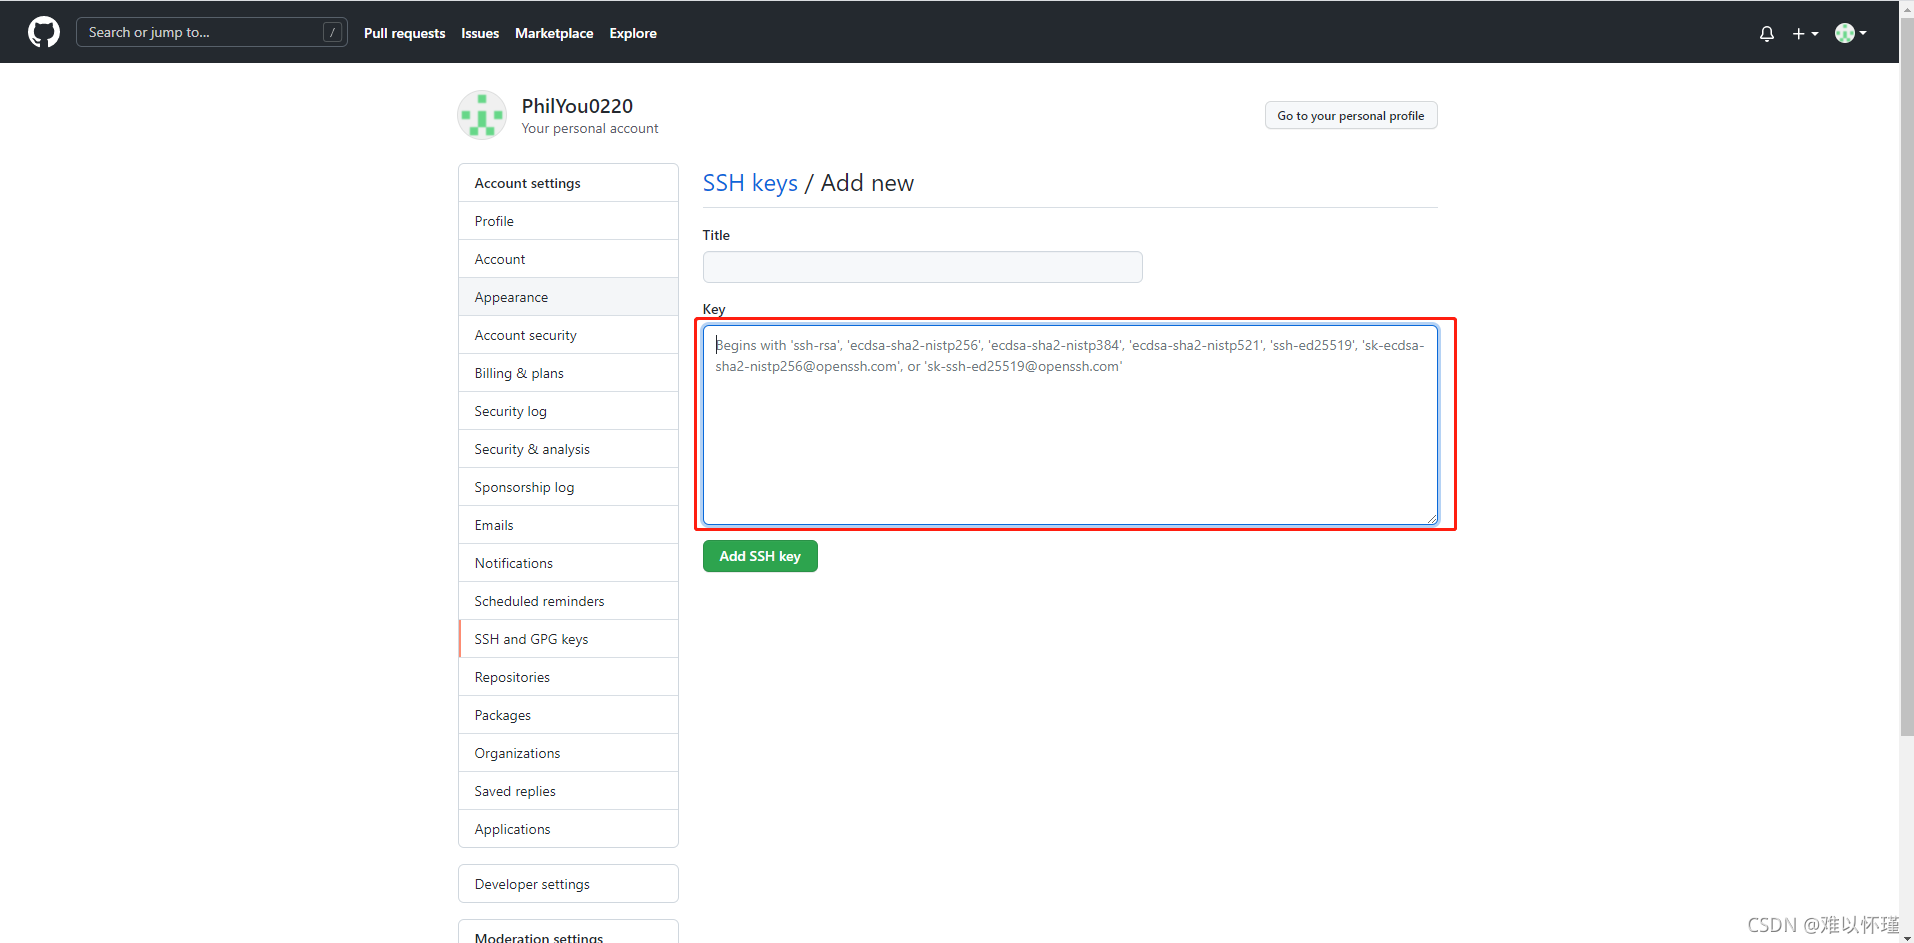This screenshot has height=943, width=1914.
Task: Click Go to your personal profile button
Action: tap(1351, 115)
